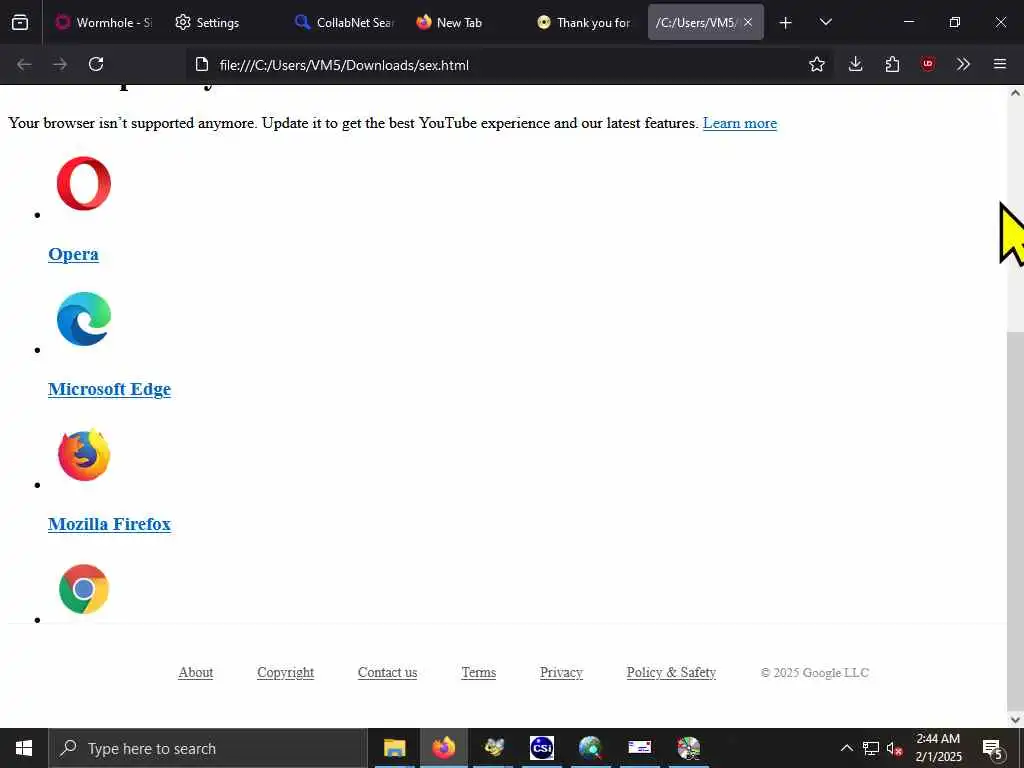Open the Opera link
This screenshot has height=768, width=1024.
click(73, 254)
